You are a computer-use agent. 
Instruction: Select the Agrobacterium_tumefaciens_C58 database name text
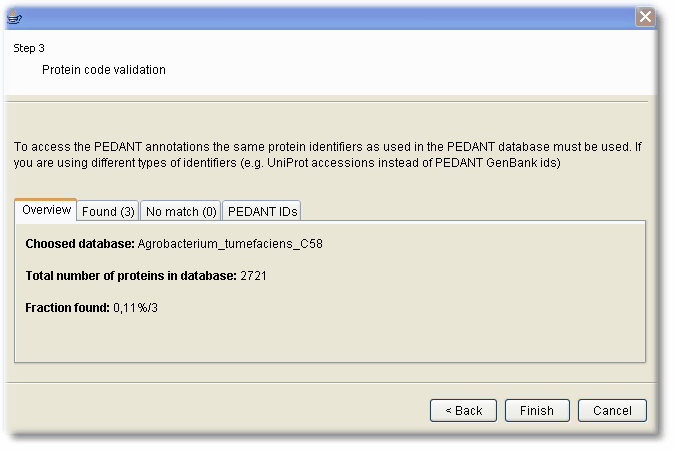(x=230, y=244)
